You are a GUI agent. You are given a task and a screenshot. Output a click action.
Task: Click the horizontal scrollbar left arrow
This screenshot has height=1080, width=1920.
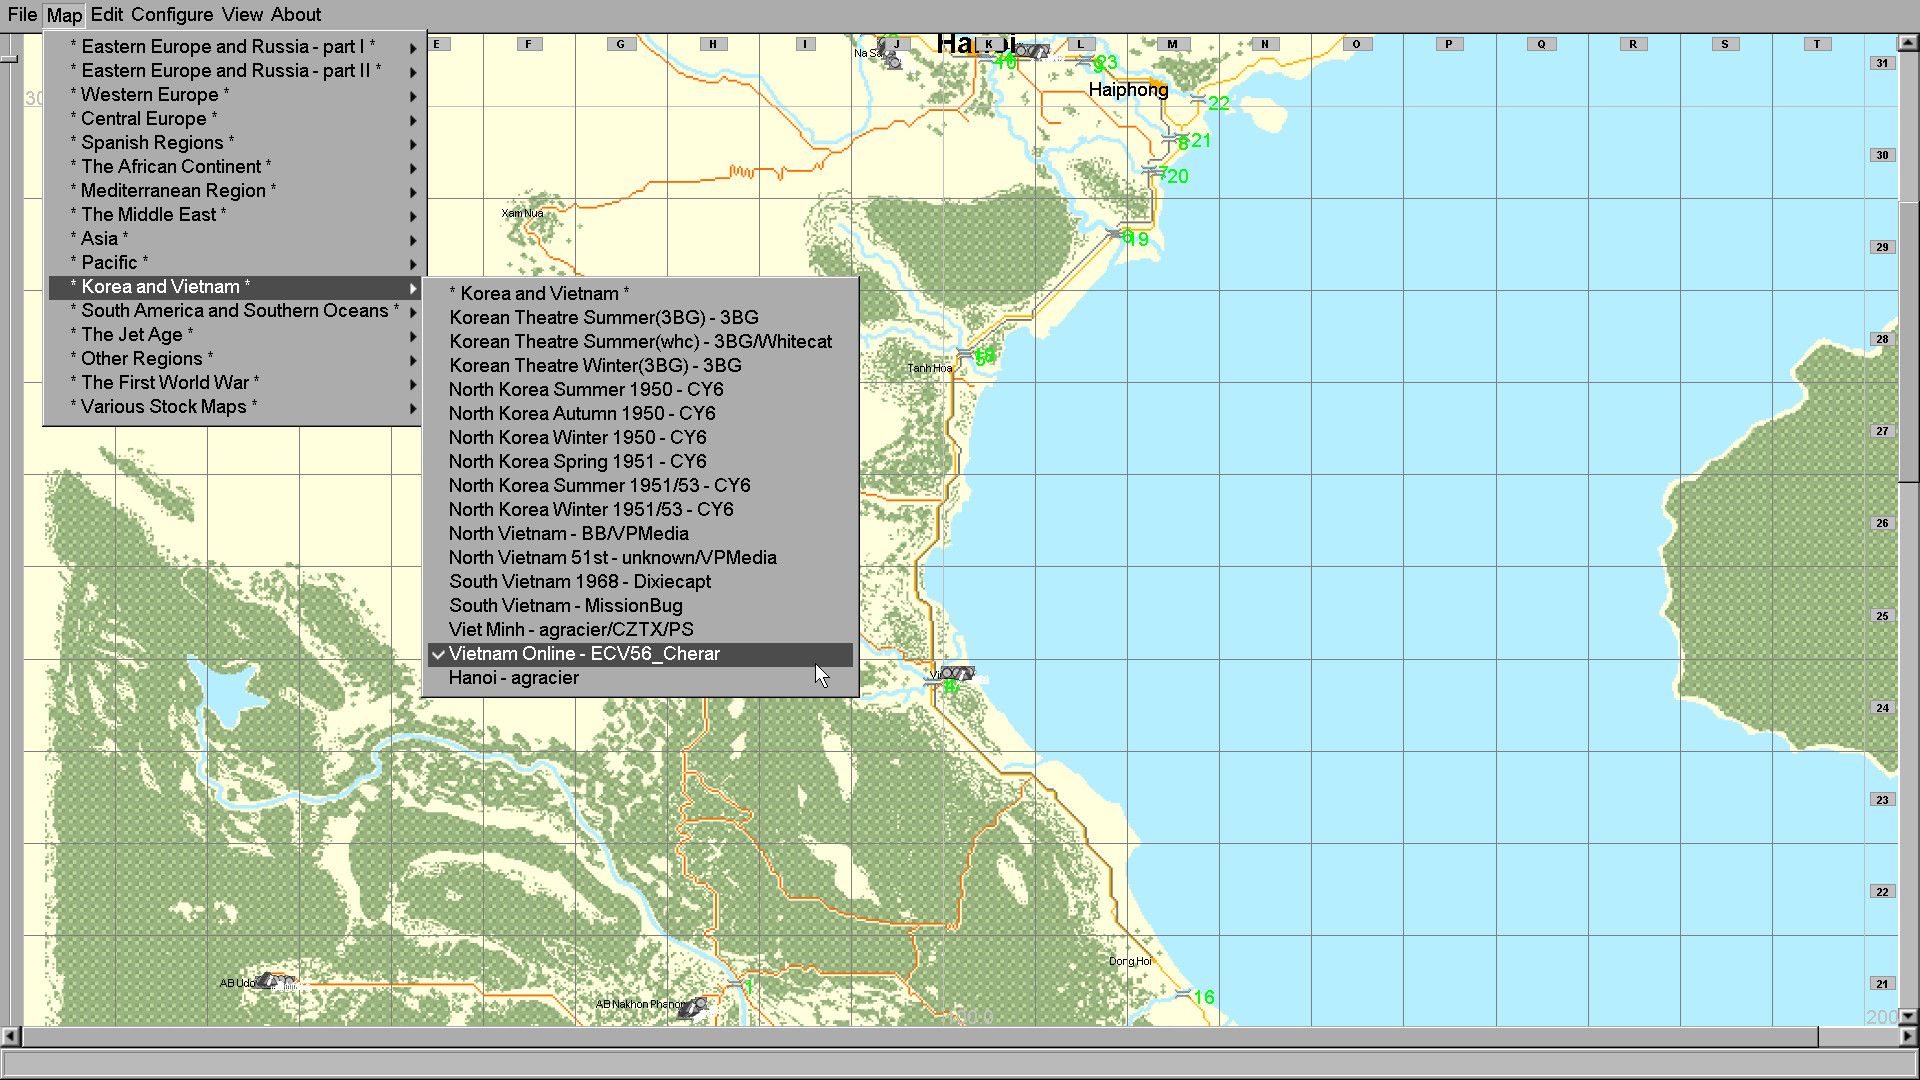[x=10, y=1036]
